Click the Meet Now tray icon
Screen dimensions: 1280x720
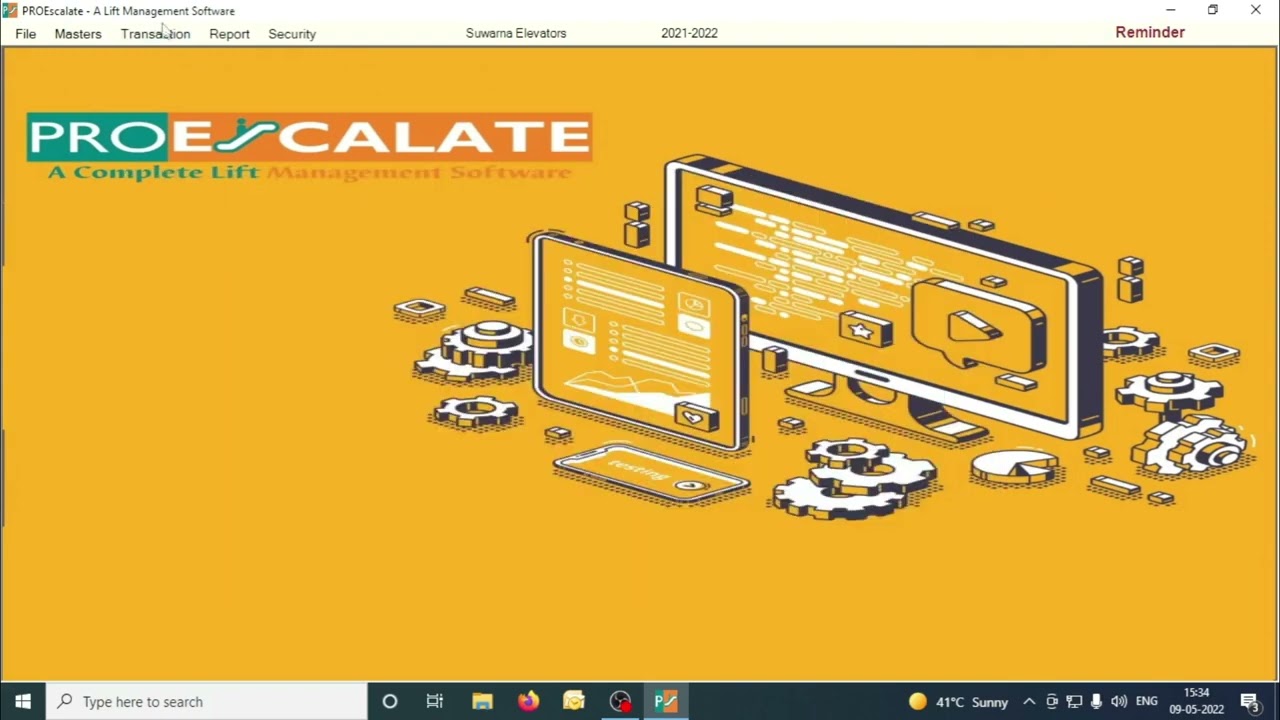click(1052, 702)
